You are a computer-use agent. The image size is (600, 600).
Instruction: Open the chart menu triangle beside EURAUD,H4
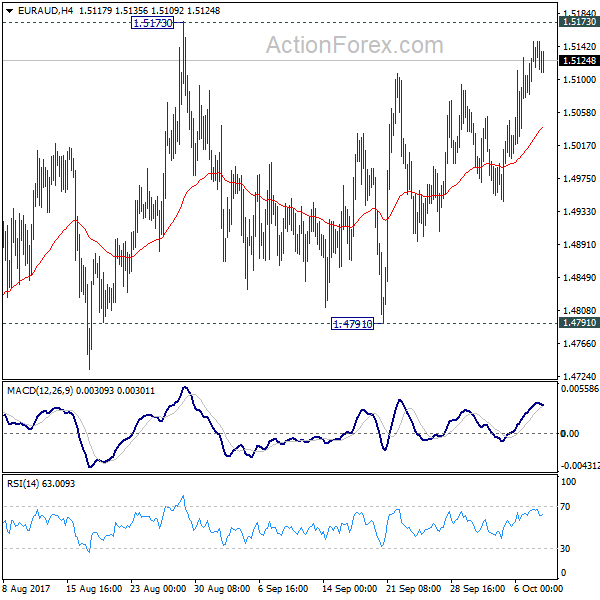10,11
